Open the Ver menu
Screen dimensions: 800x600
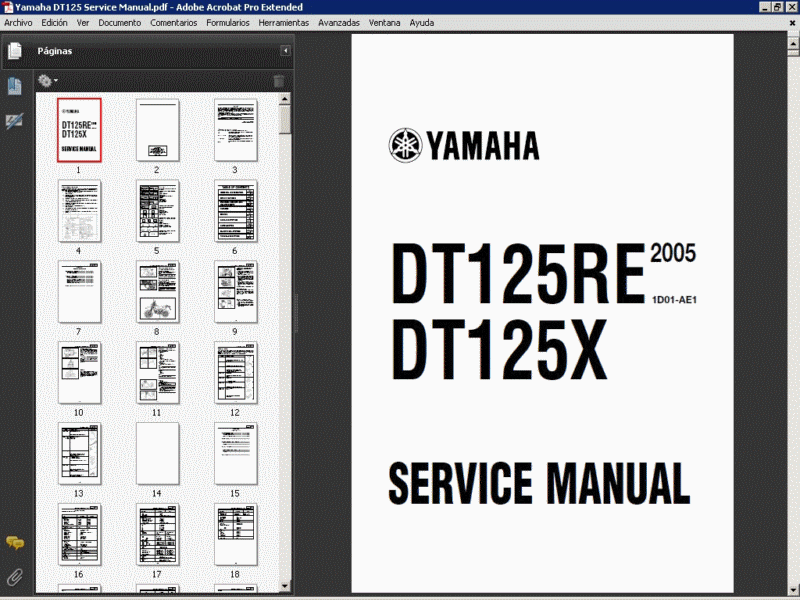click(x=83, y=23)
